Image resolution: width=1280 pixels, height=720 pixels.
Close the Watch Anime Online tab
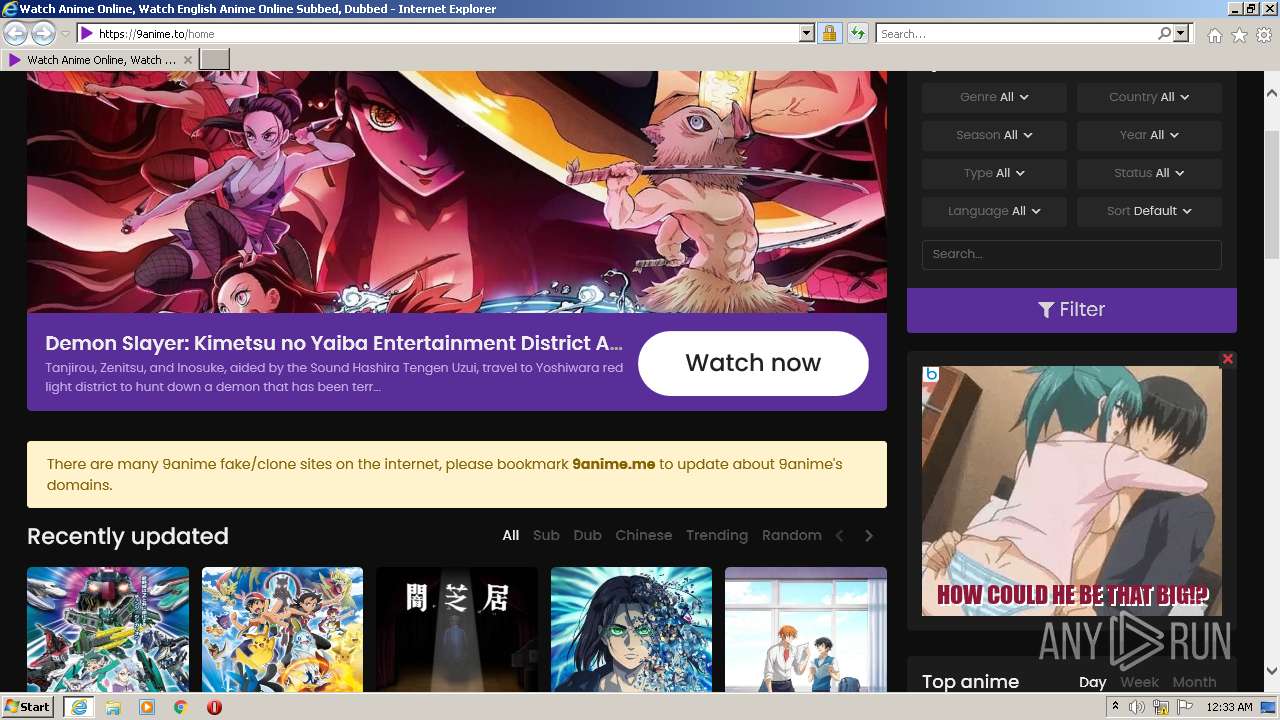[188, 60]
